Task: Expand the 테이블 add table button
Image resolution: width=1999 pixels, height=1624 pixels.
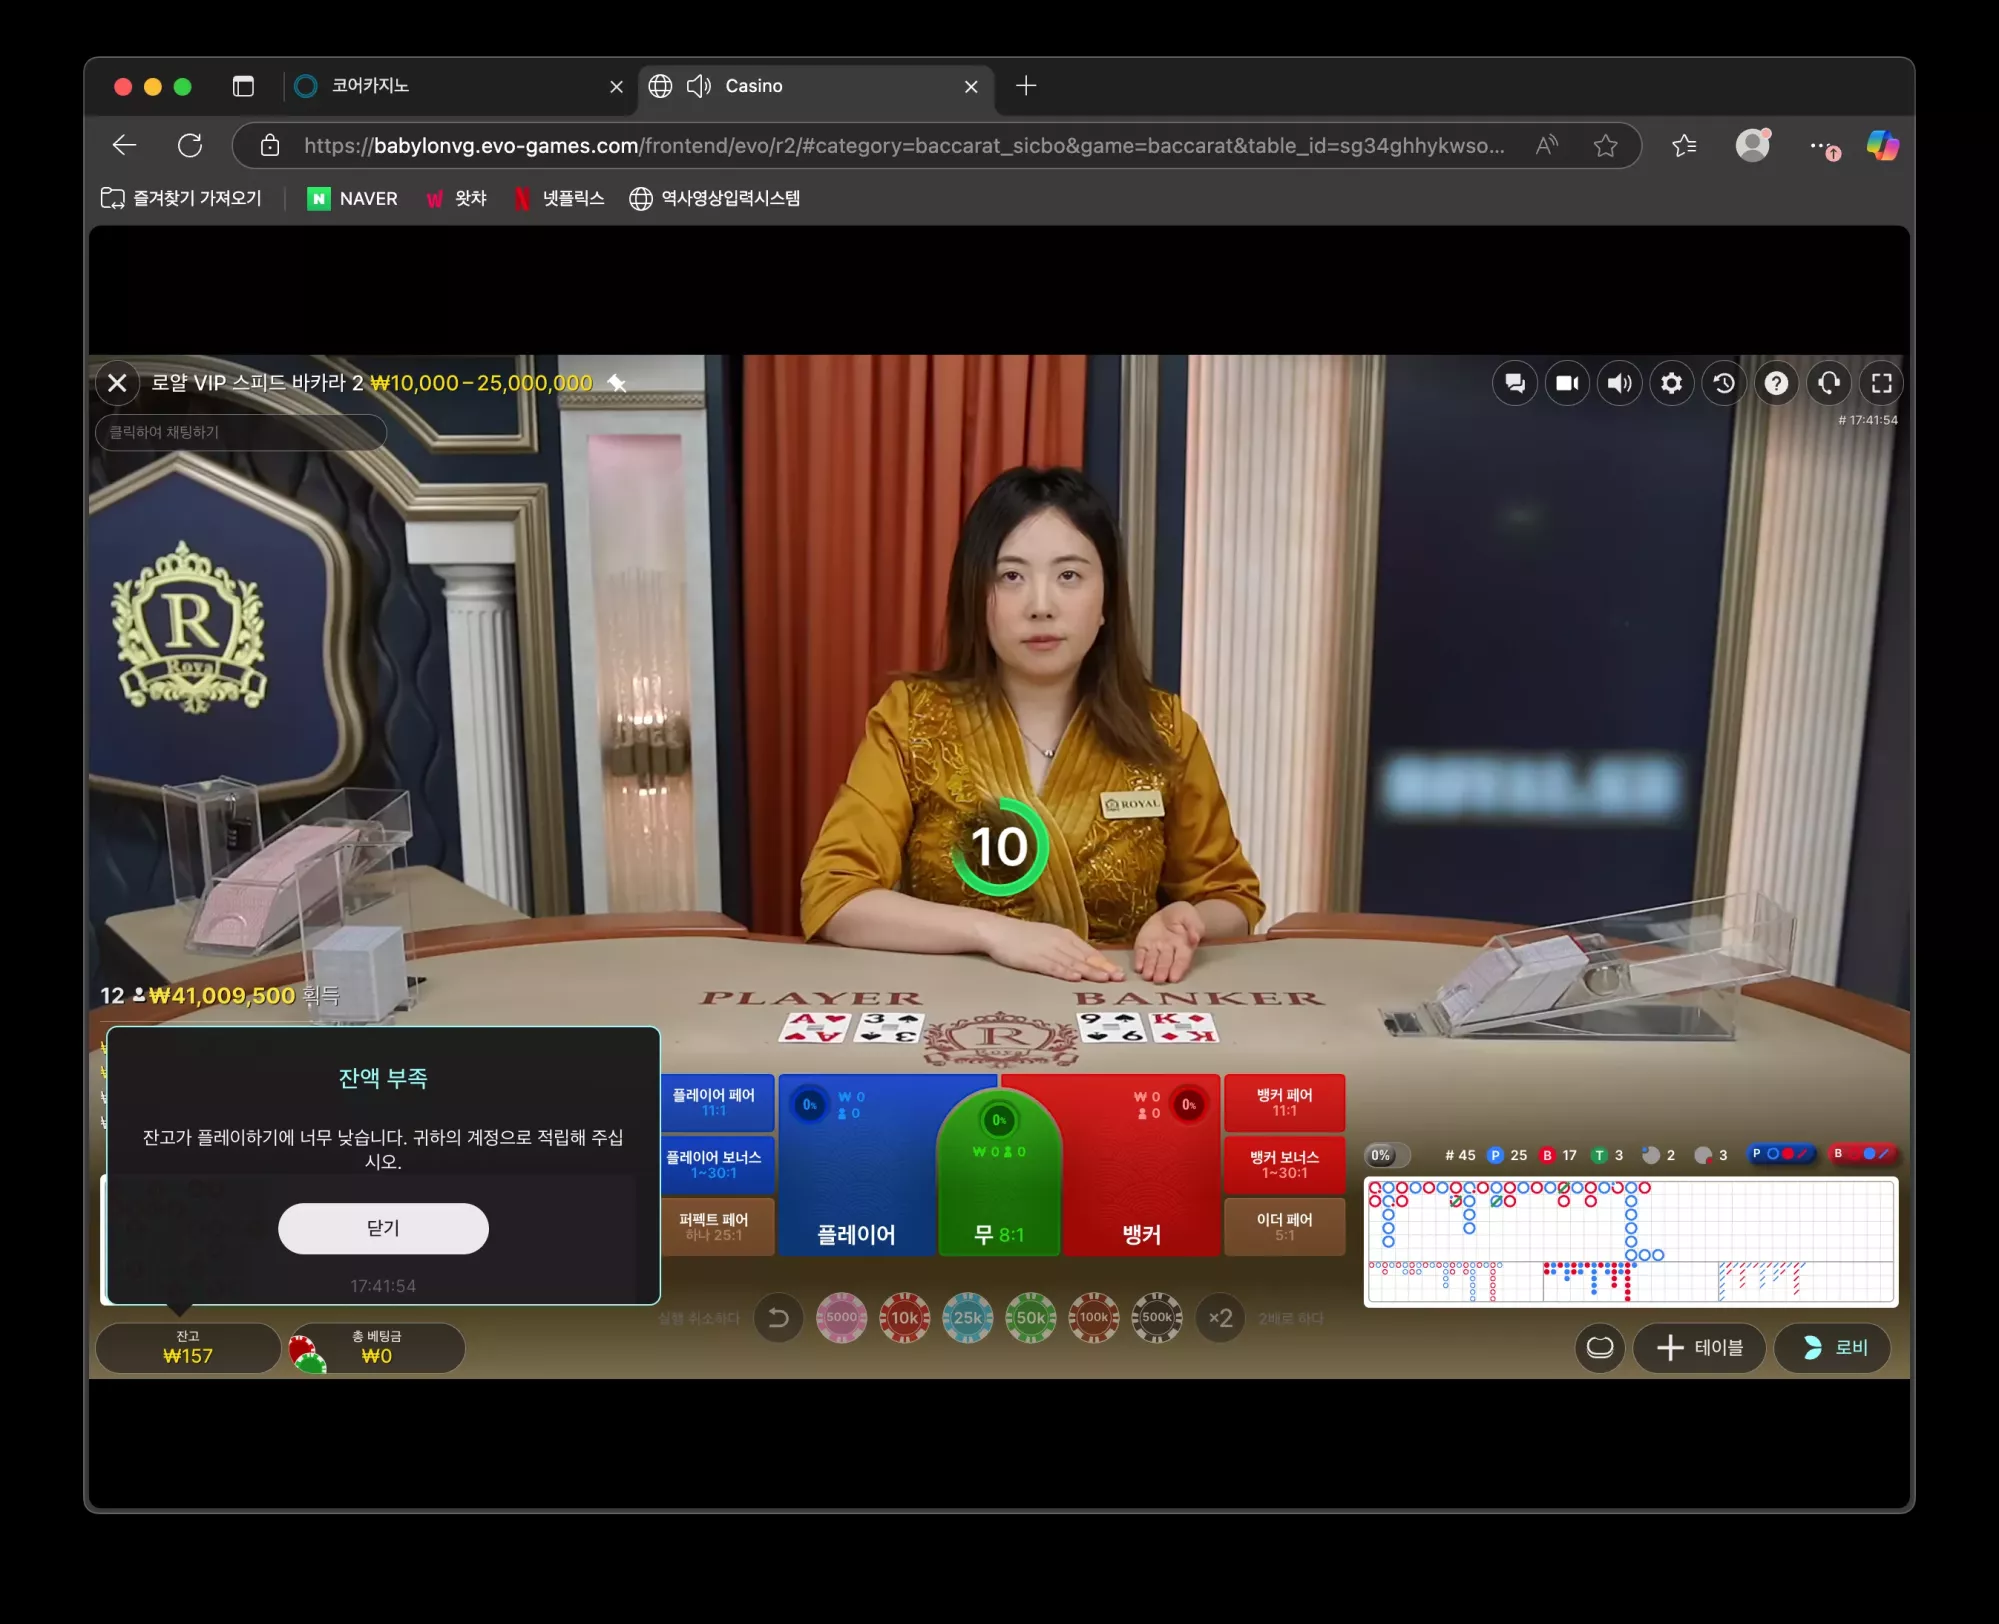Action: (1699, 1348)
